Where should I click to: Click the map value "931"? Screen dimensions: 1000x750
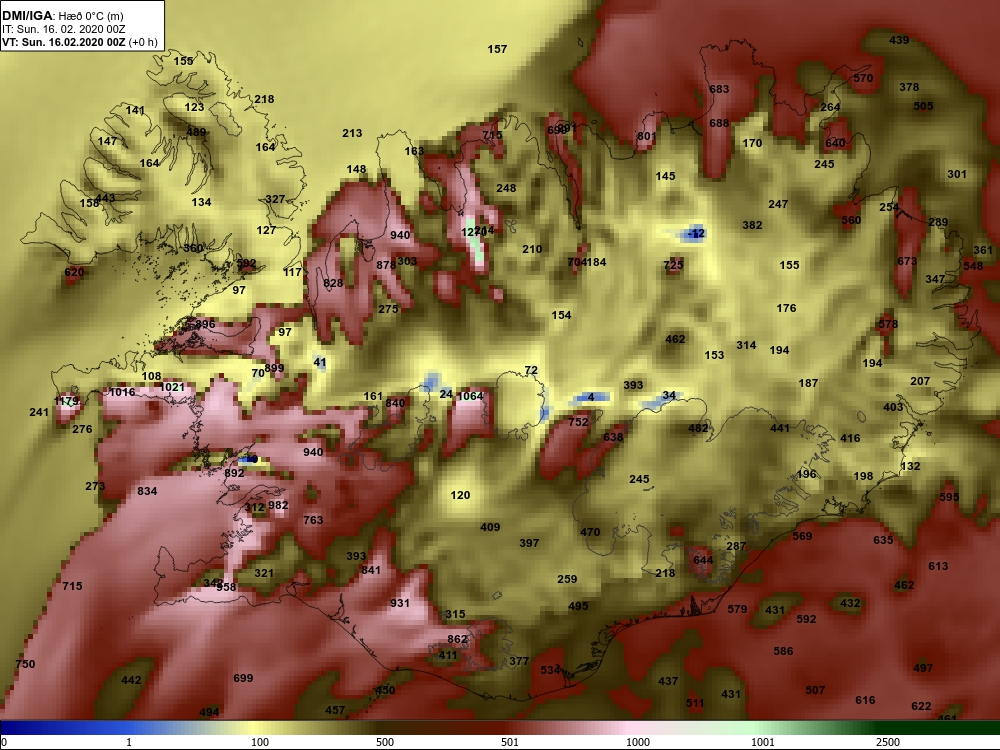[x=400, y=603]
